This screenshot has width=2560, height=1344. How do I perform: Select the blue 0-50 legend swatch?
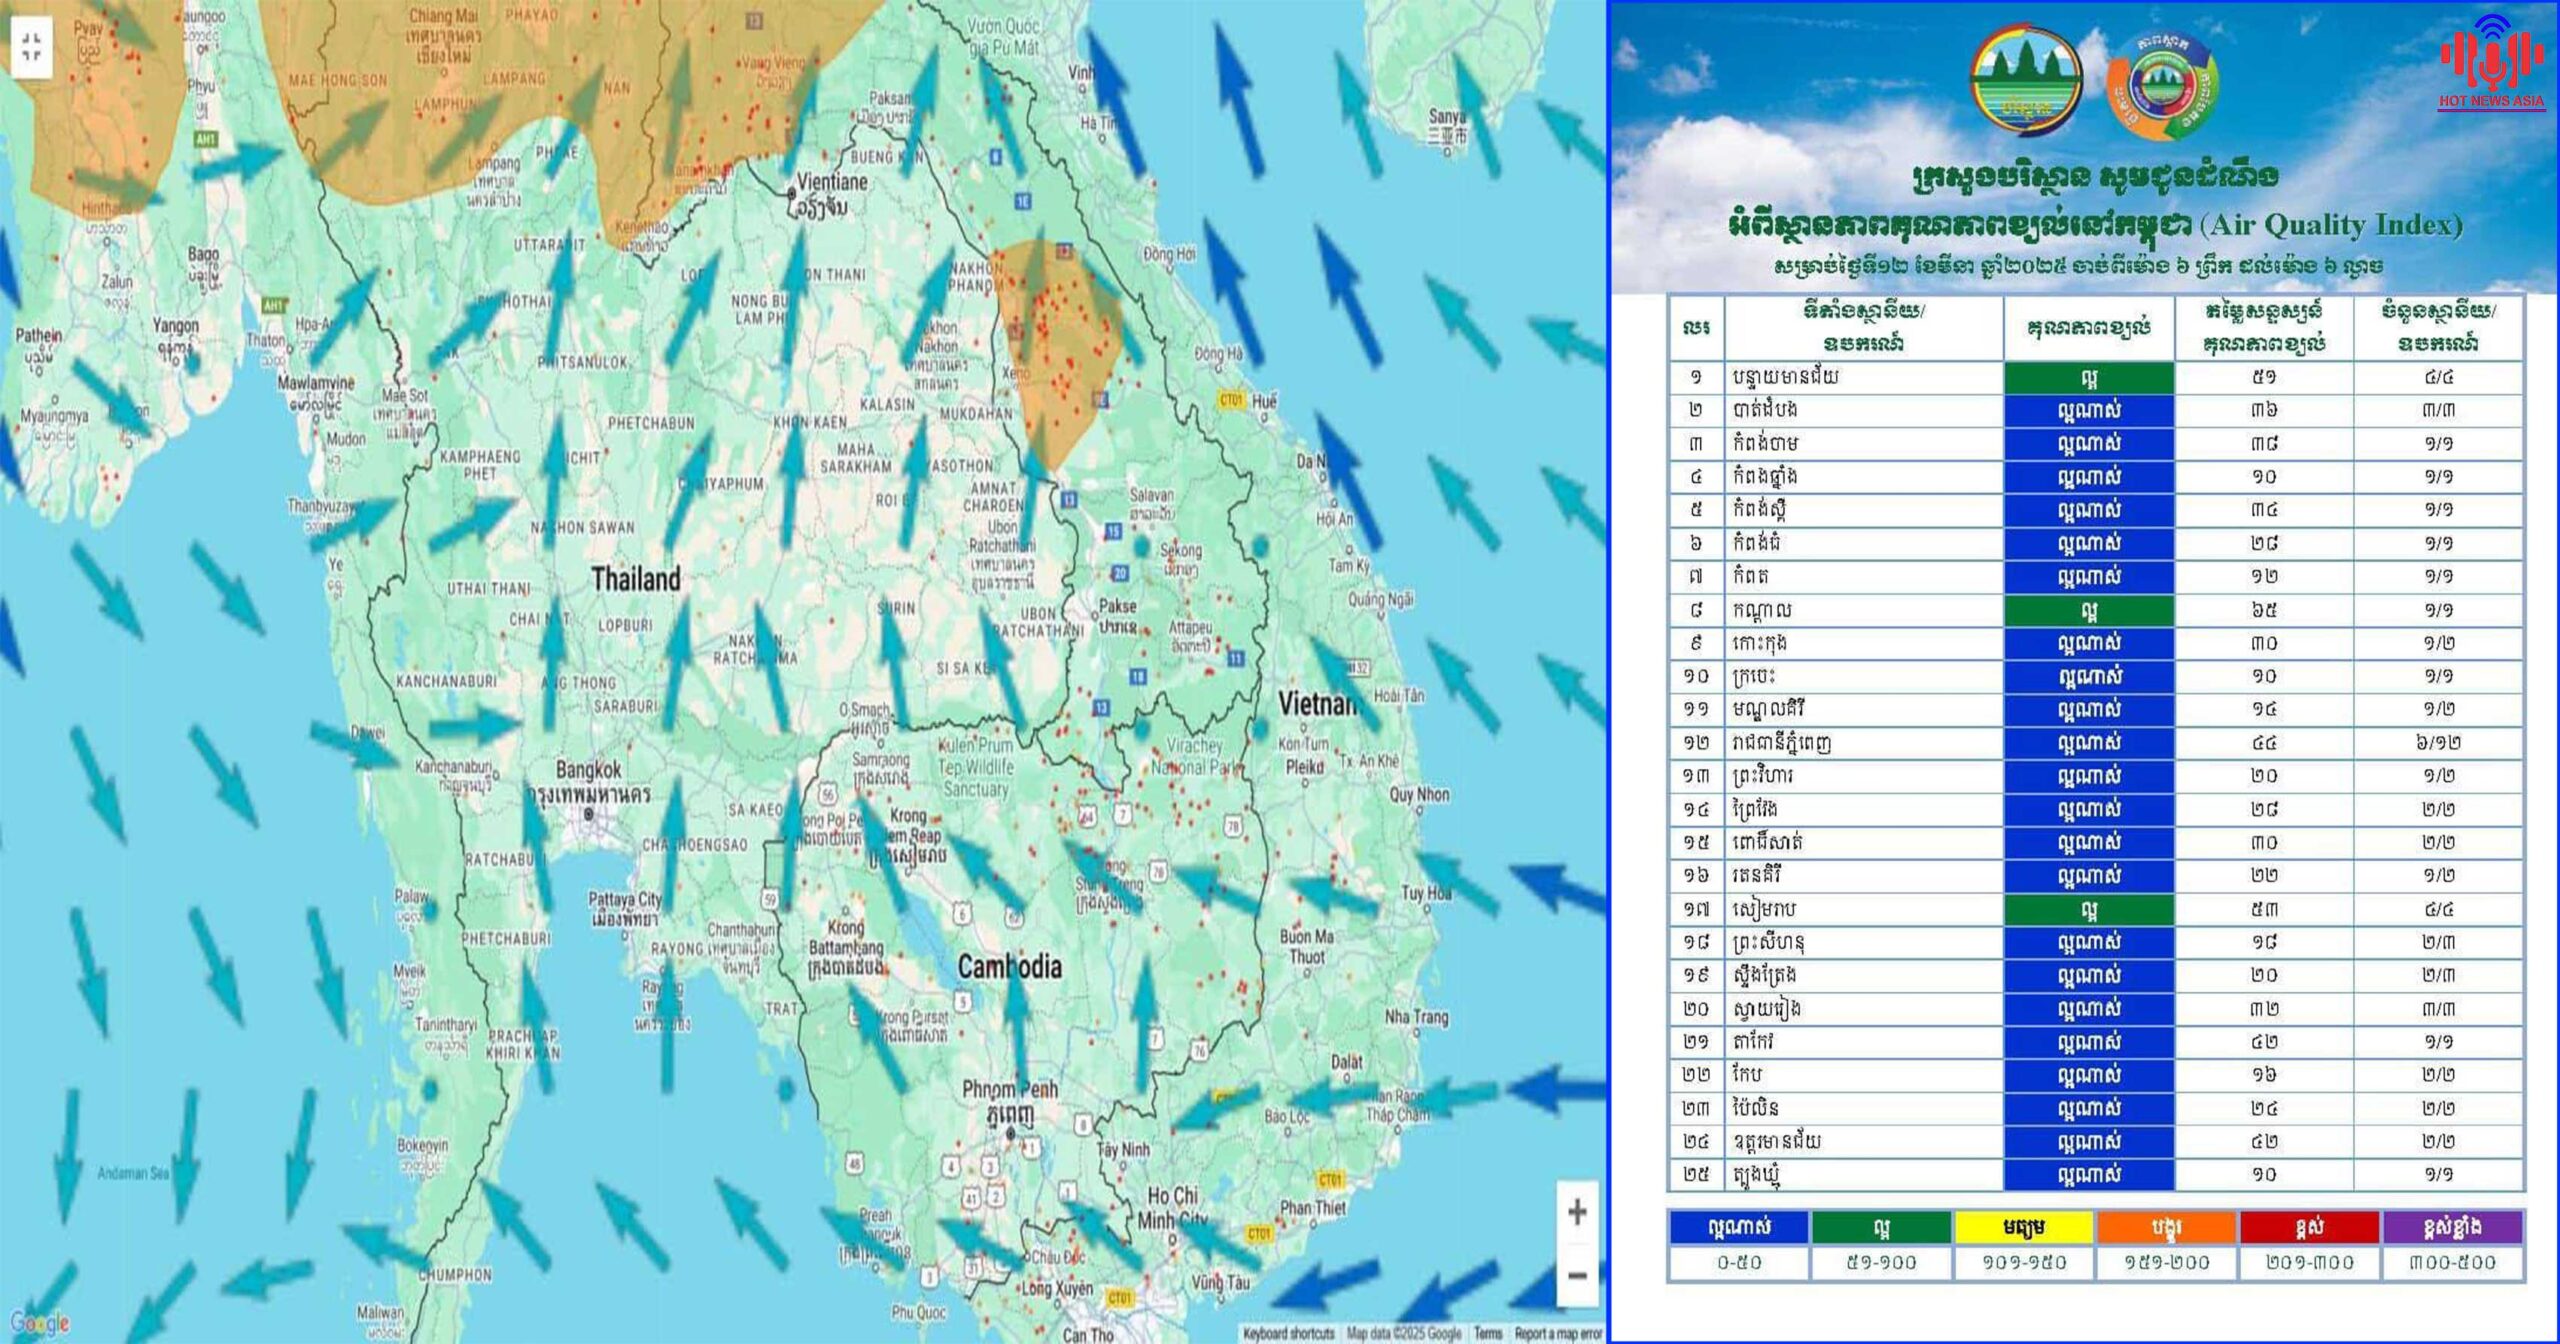(1738, 1227)
